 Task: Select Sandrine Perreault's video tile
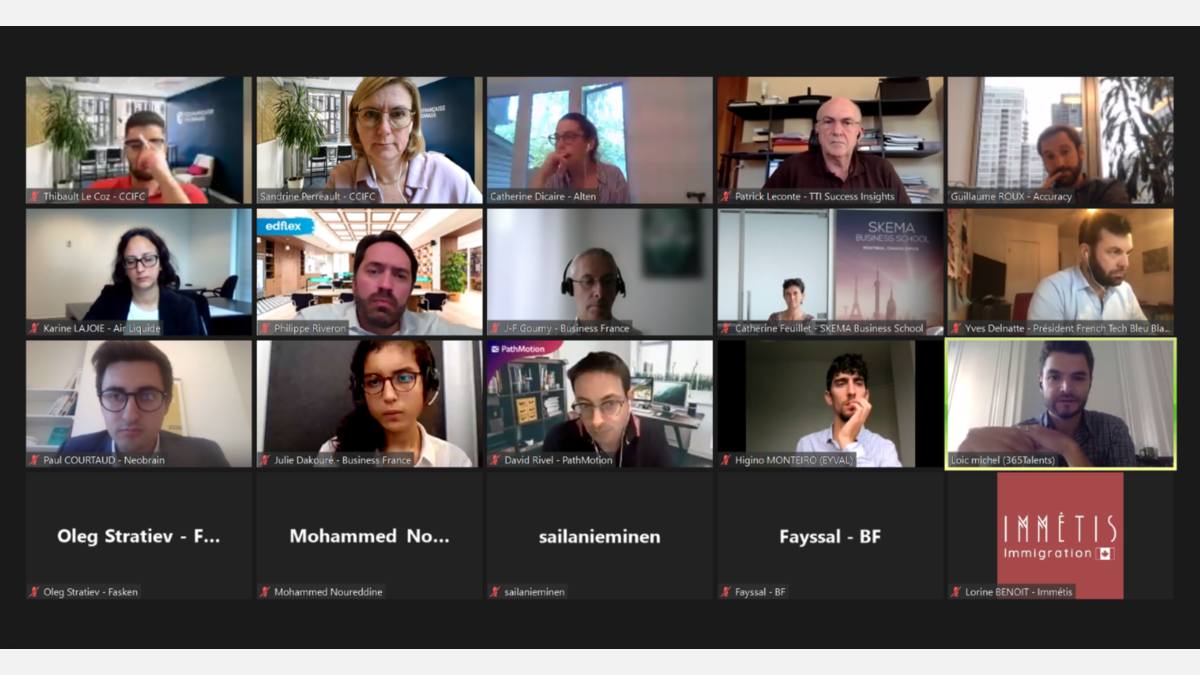[x=369, y=140]
